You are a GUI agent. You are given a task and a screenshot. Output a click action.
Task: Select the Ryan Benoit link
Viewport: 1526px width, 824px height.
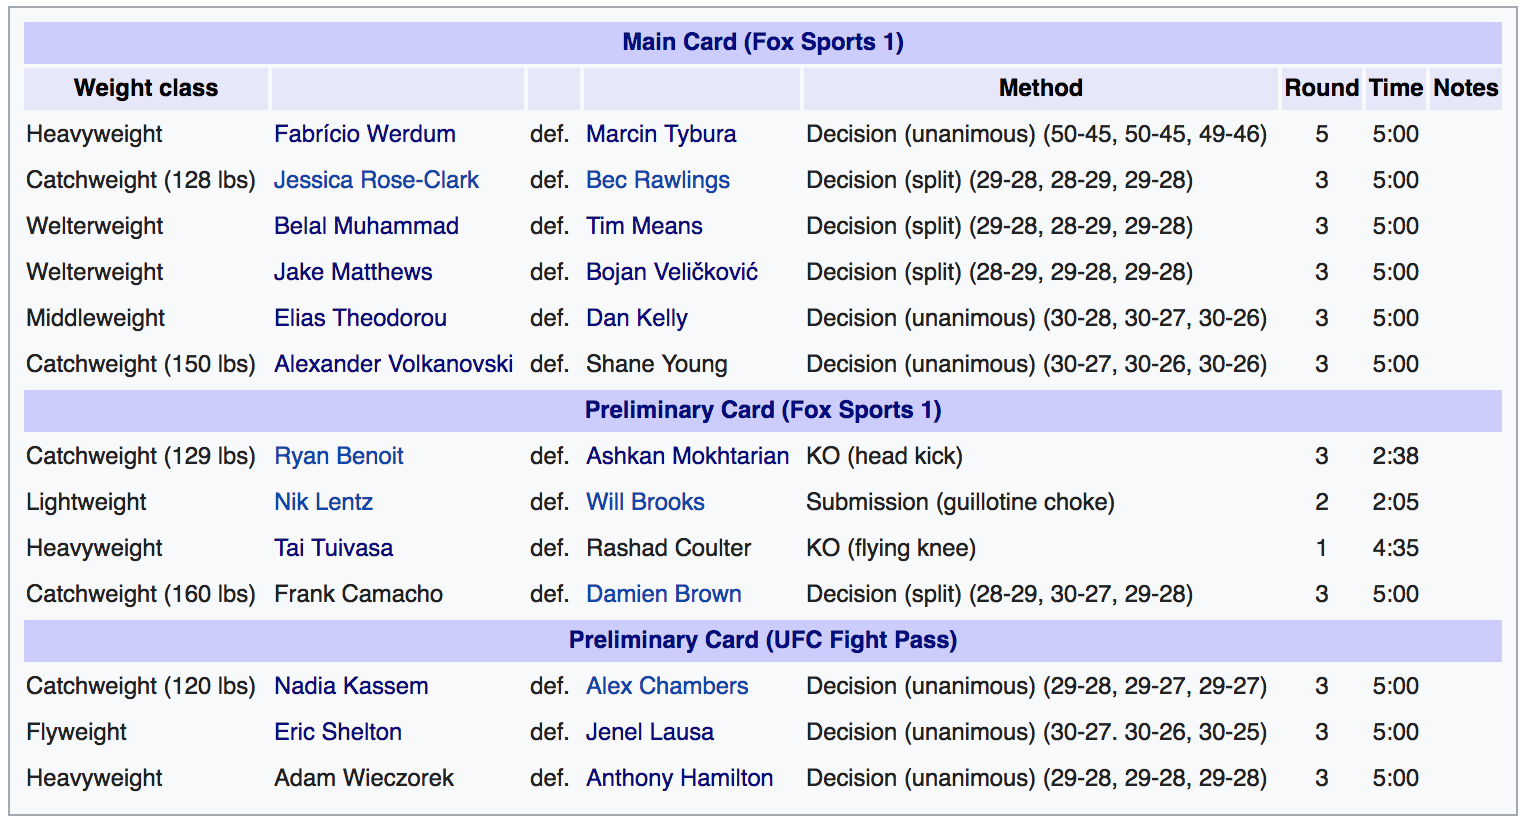click(339, 456)
